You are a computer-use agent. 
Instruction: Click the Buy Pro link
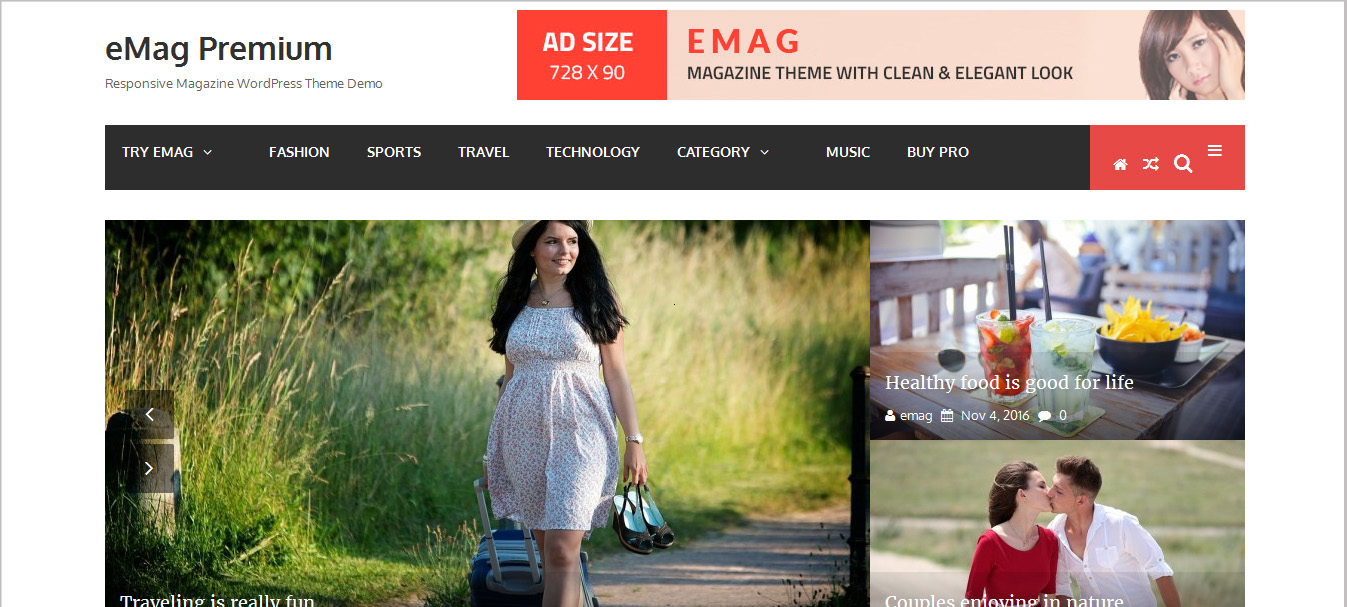pos(938,152)
